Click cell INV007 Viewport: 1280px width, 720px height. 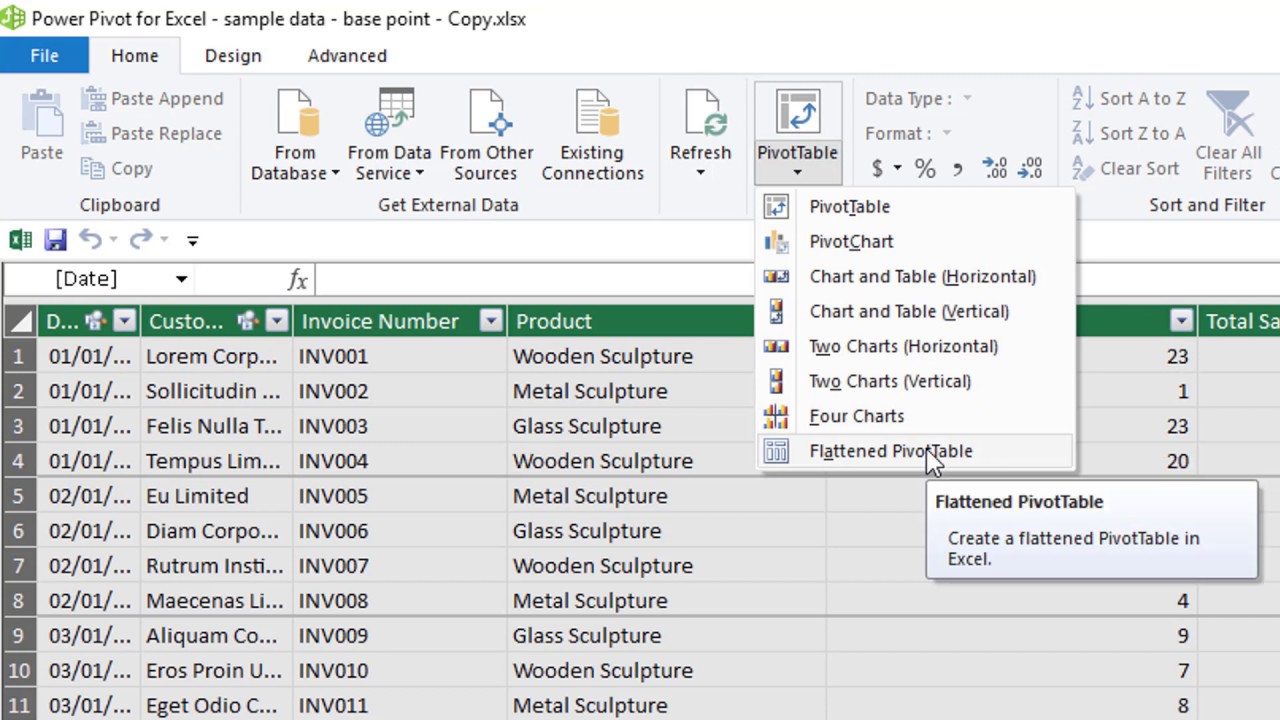(x=400, y=566)
